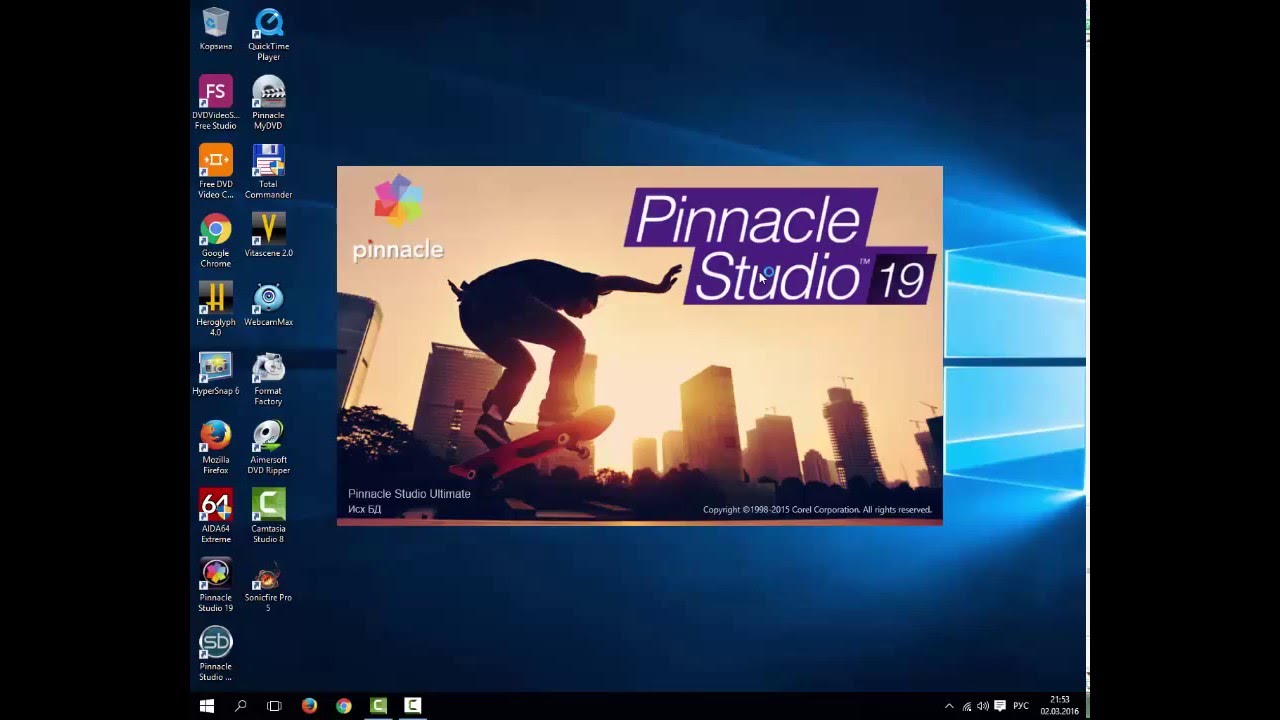Click the Pinnacle Studio 19 desktop shortcut

pos(215,586)
